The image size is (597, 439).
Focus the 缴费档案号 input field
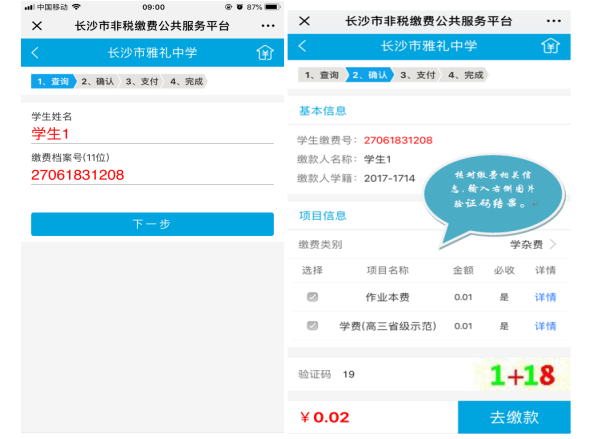click(152, 175)
